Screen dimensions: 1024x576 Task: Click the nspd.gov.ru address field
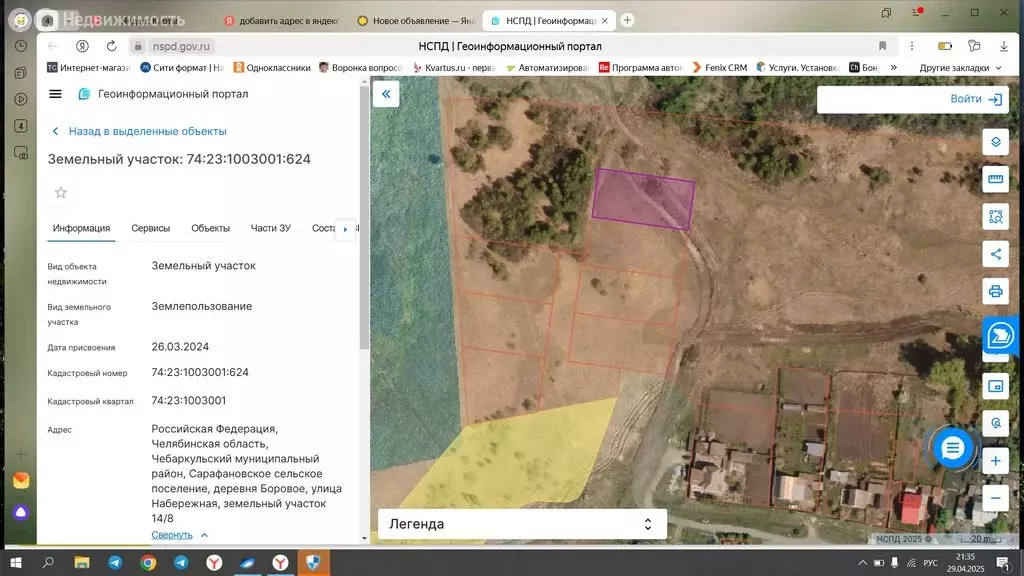pos(182,46)
